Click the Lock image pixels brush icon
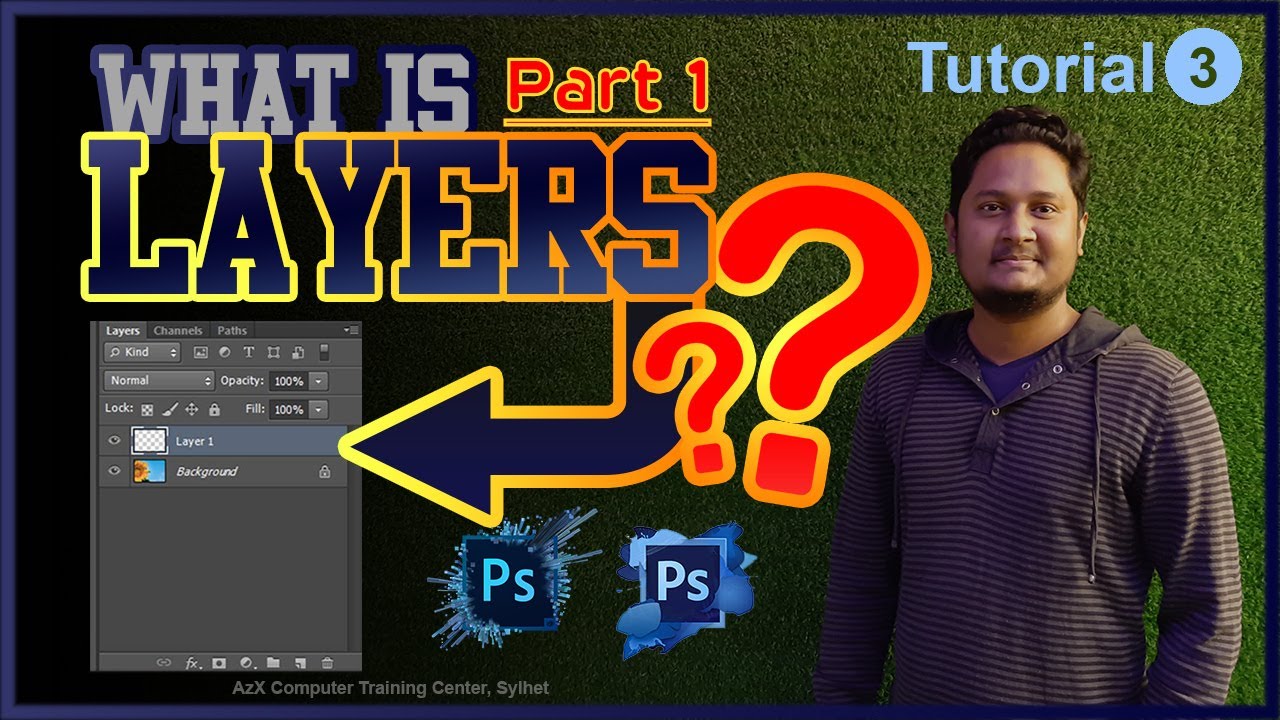The image size is (1280, 720). click(169, 410)
